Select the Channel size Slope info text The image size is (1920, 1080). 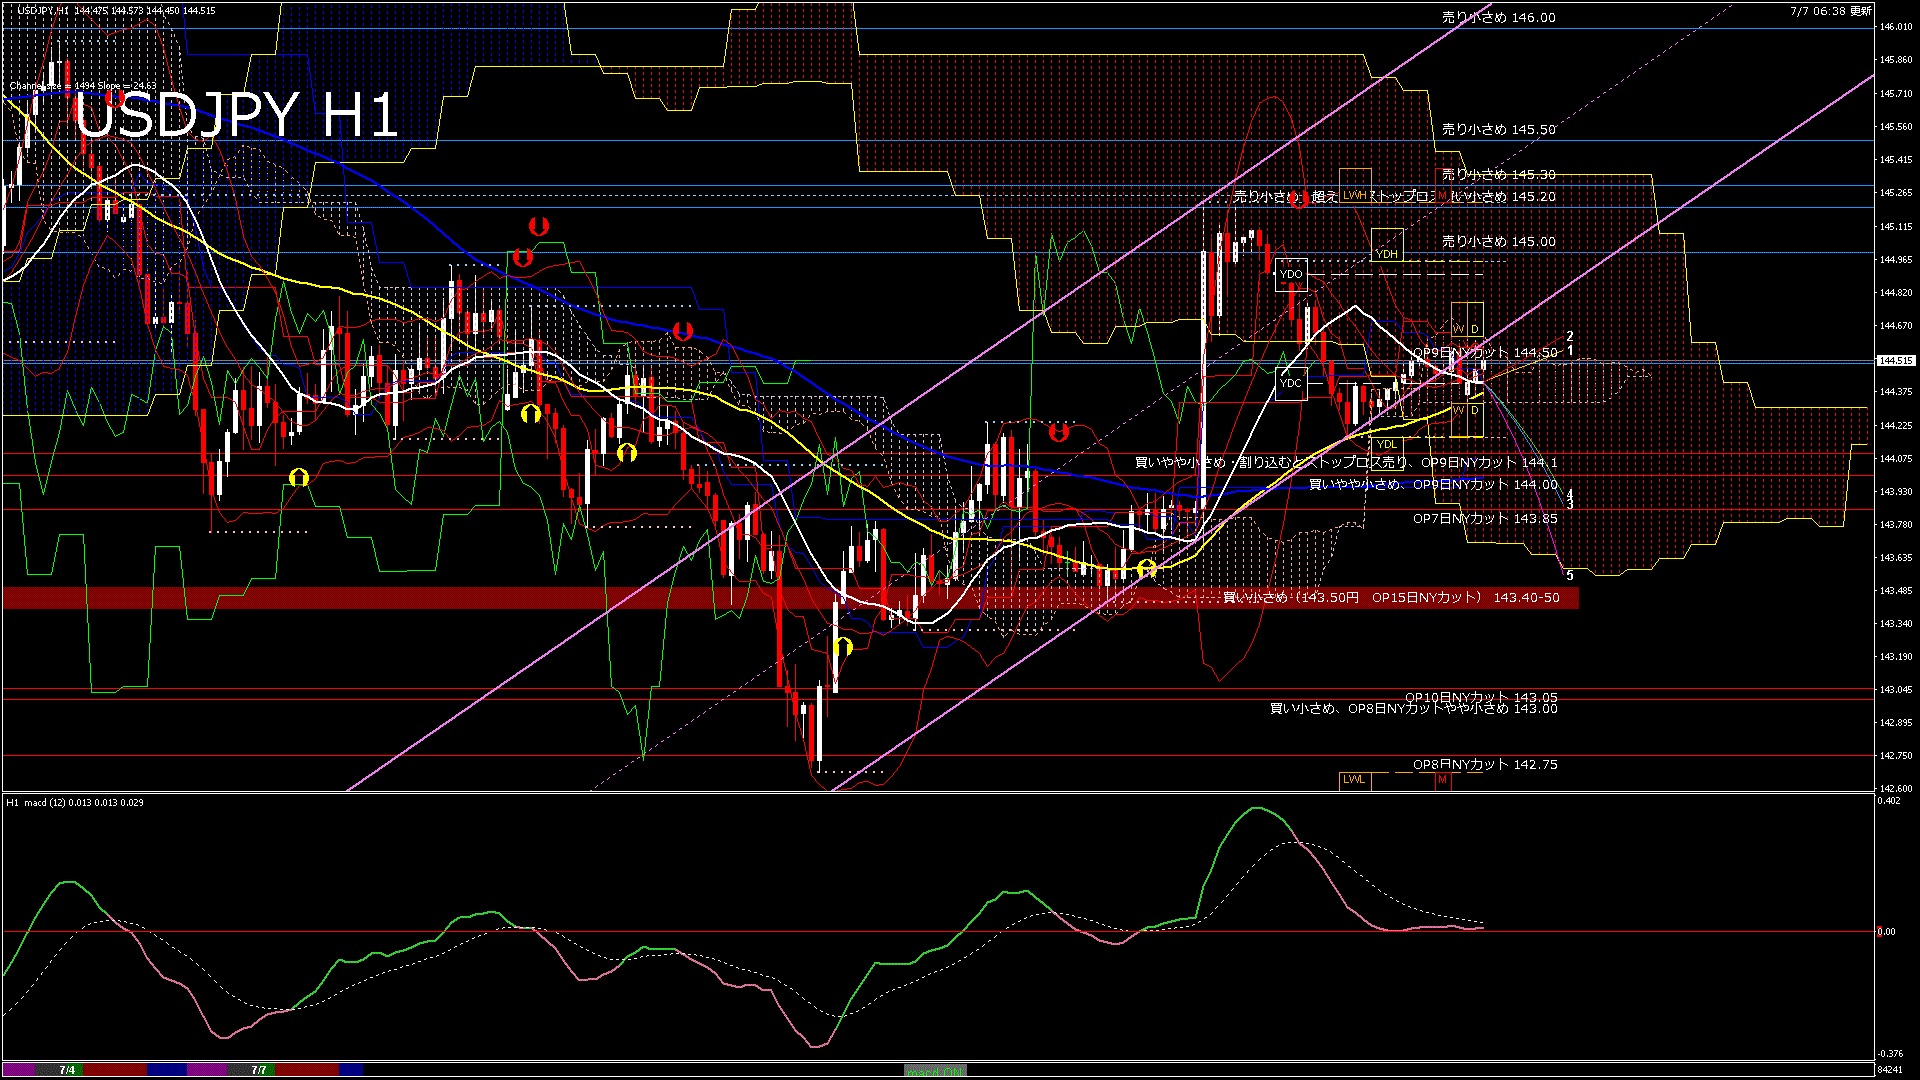pyautogui.click(x=83, y=86)
